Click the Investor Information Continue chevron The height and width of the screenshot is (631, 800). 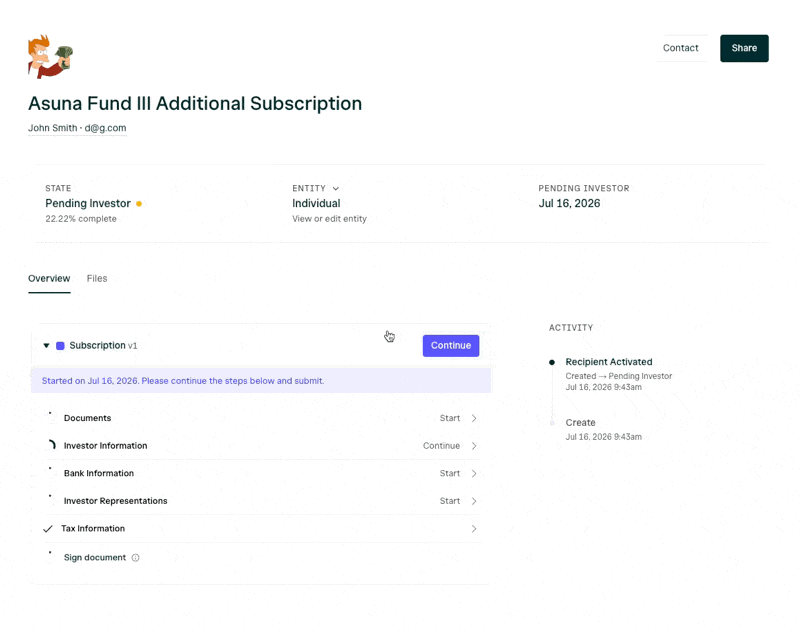tap(474, 446)
